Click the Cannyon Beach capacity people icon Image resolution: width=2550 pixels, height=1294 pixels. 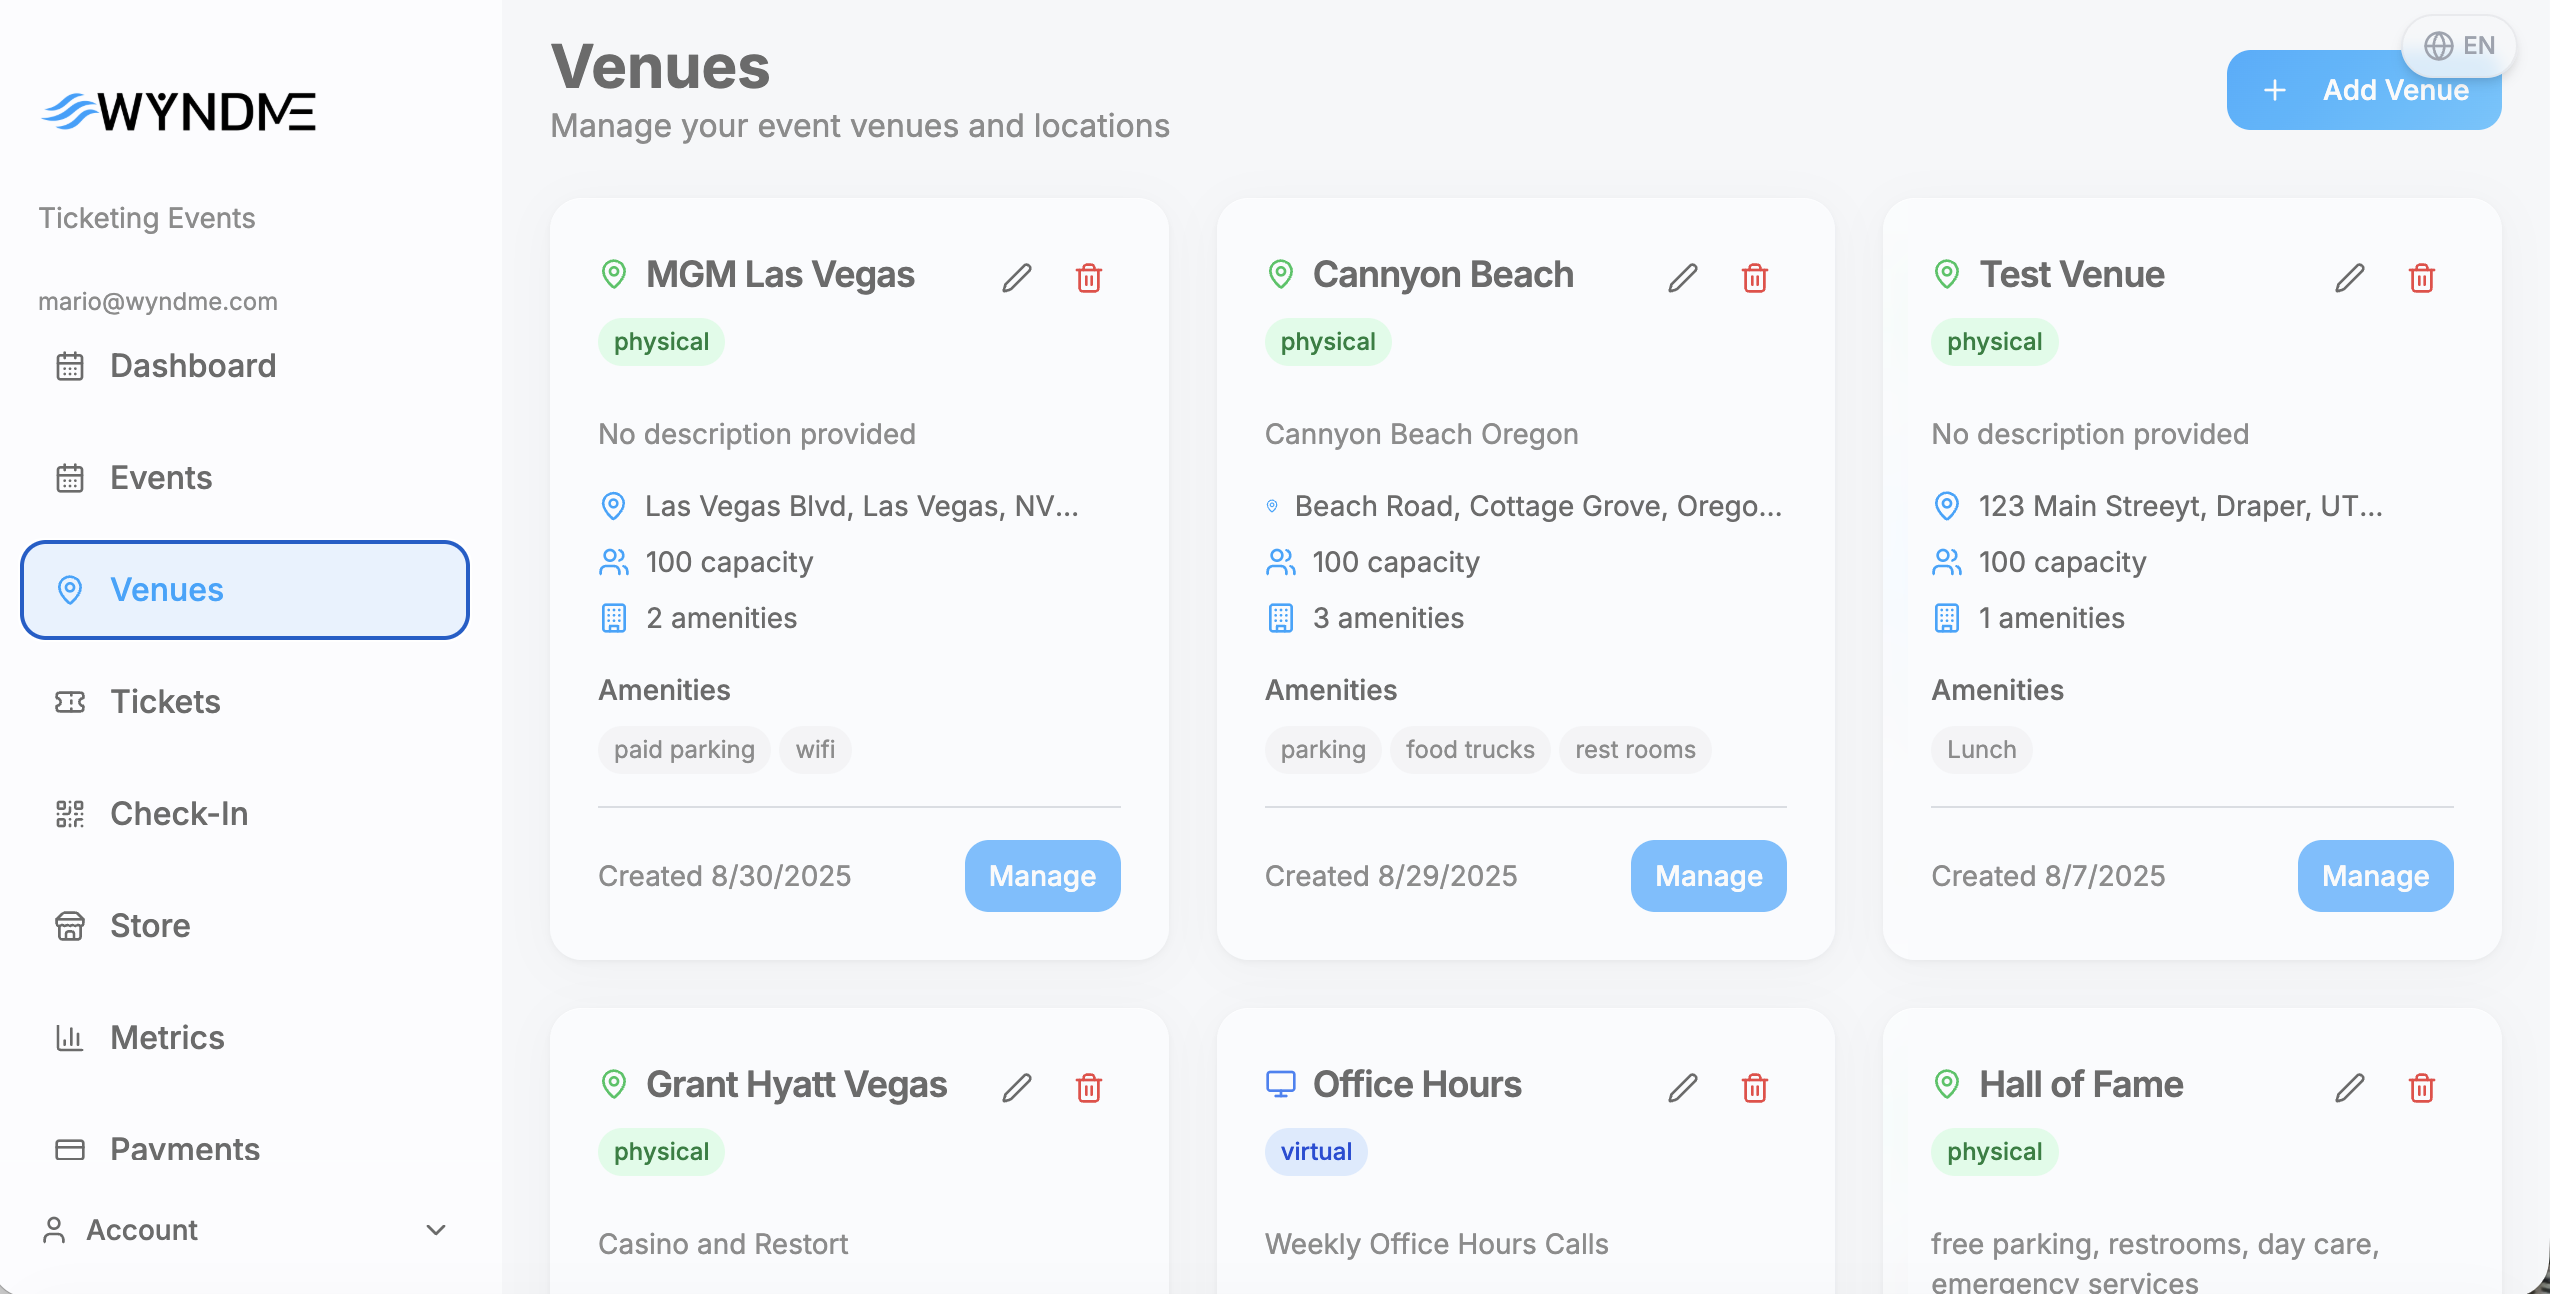tap(1281, 562)
